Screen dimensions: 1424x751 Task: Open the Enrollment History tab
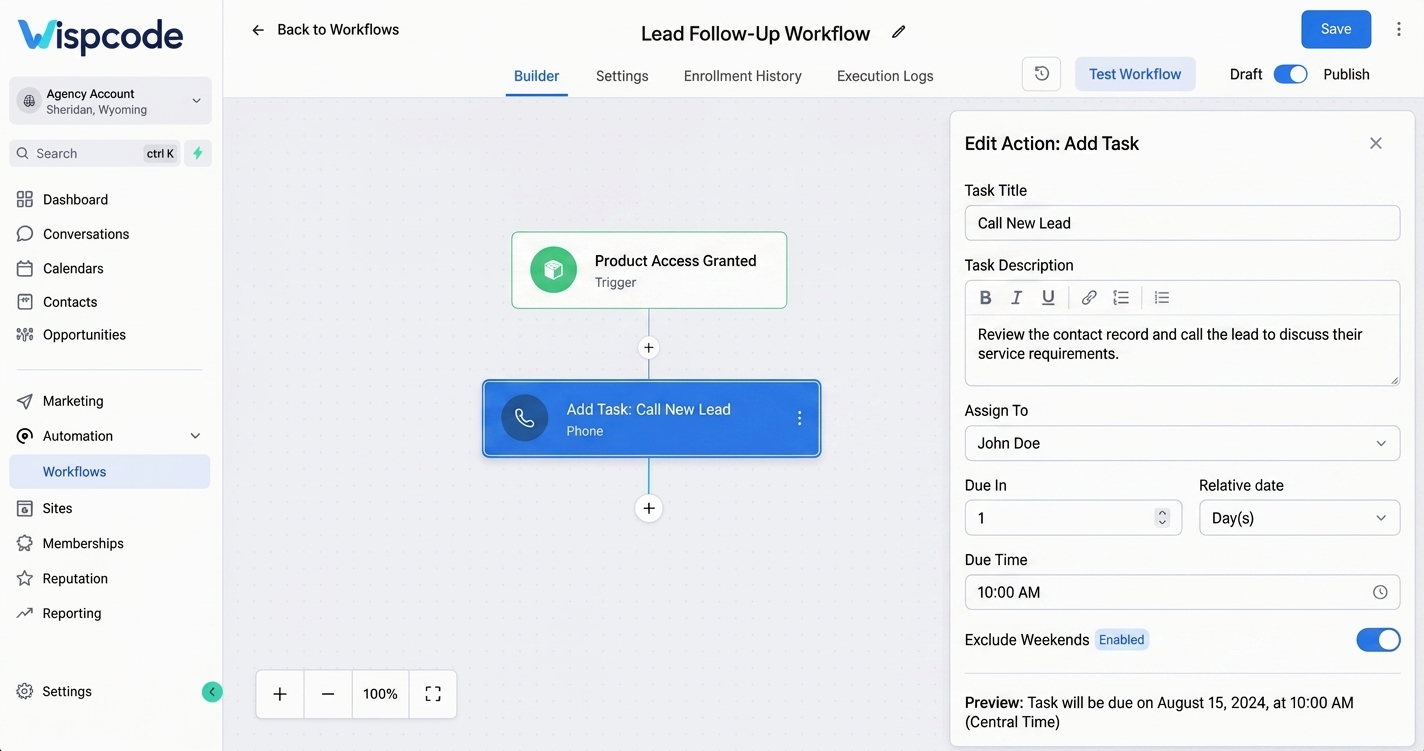point(743,76)
